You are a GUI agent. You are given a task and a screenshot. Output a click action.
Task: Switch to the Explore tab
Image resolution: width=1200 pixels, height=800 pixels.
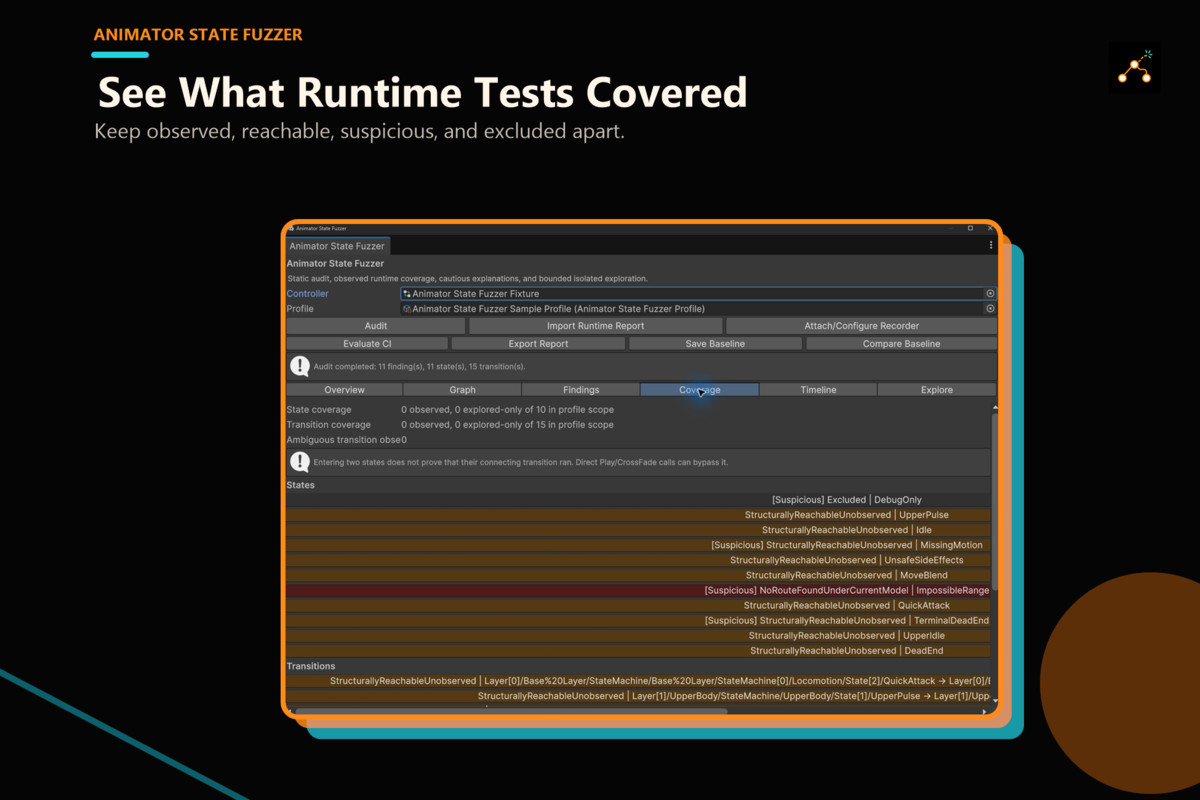pos(937,390)
